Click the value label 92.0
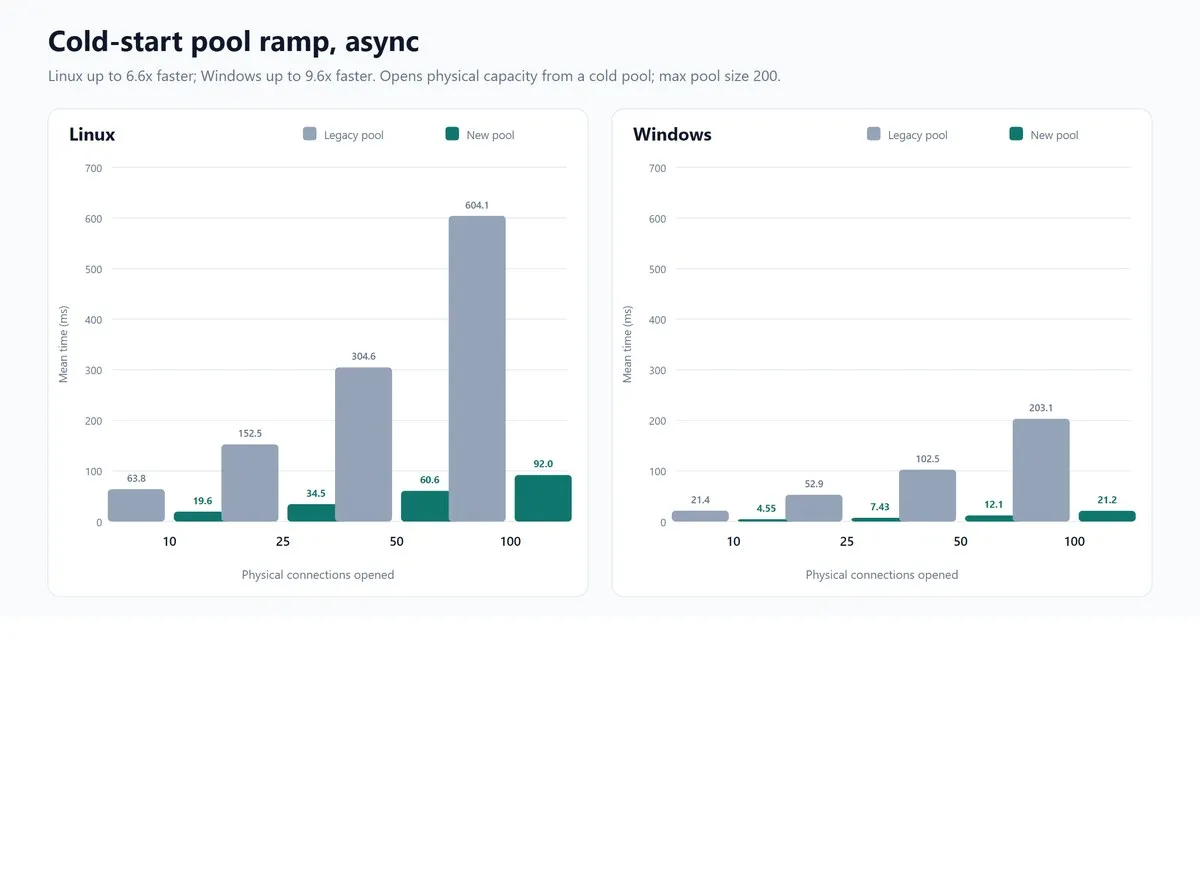This screenshot has height=896, width=1200. 543,464
